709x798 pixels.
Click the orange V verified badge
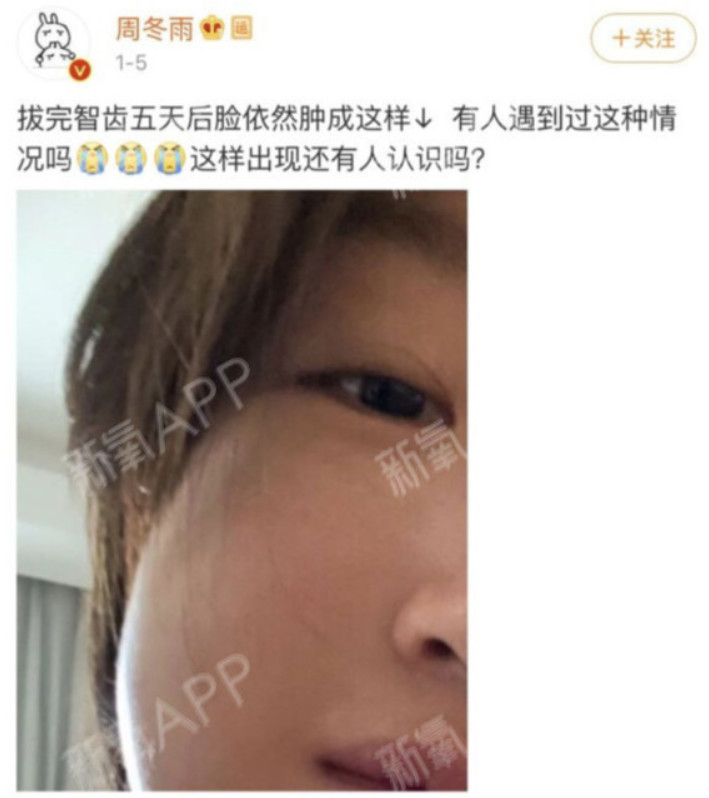80,69
